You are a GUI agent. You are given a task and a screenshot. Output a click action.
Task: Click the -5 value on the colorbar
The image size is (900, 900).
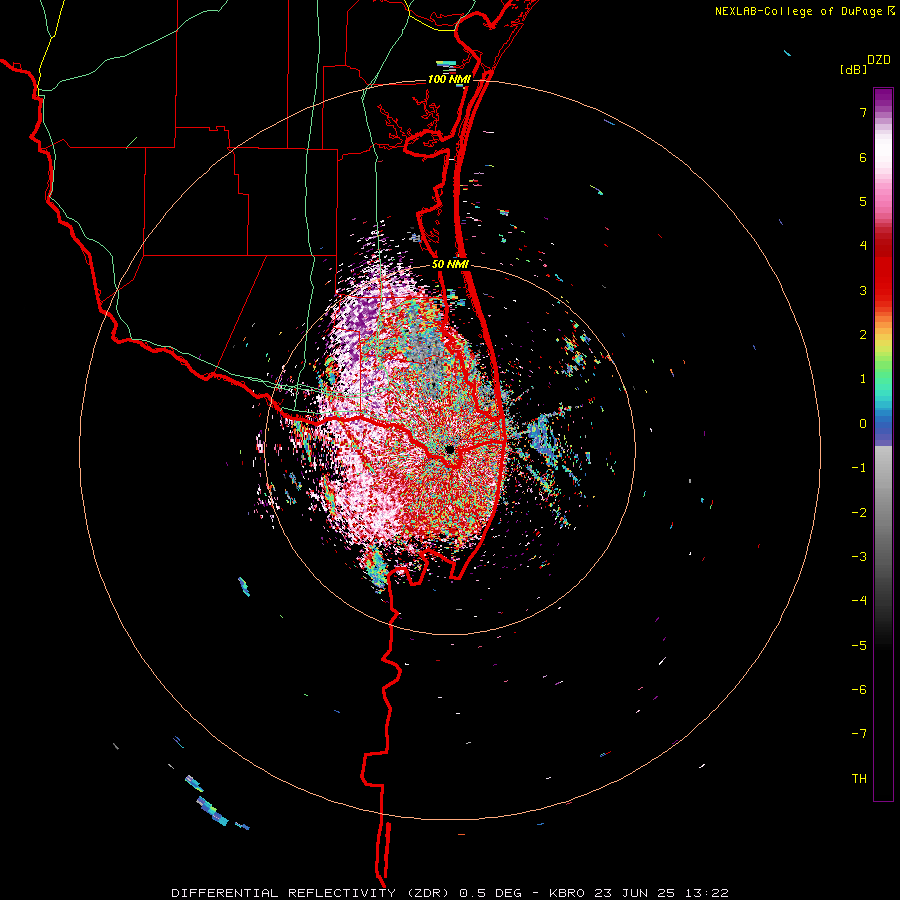(859, 645)
